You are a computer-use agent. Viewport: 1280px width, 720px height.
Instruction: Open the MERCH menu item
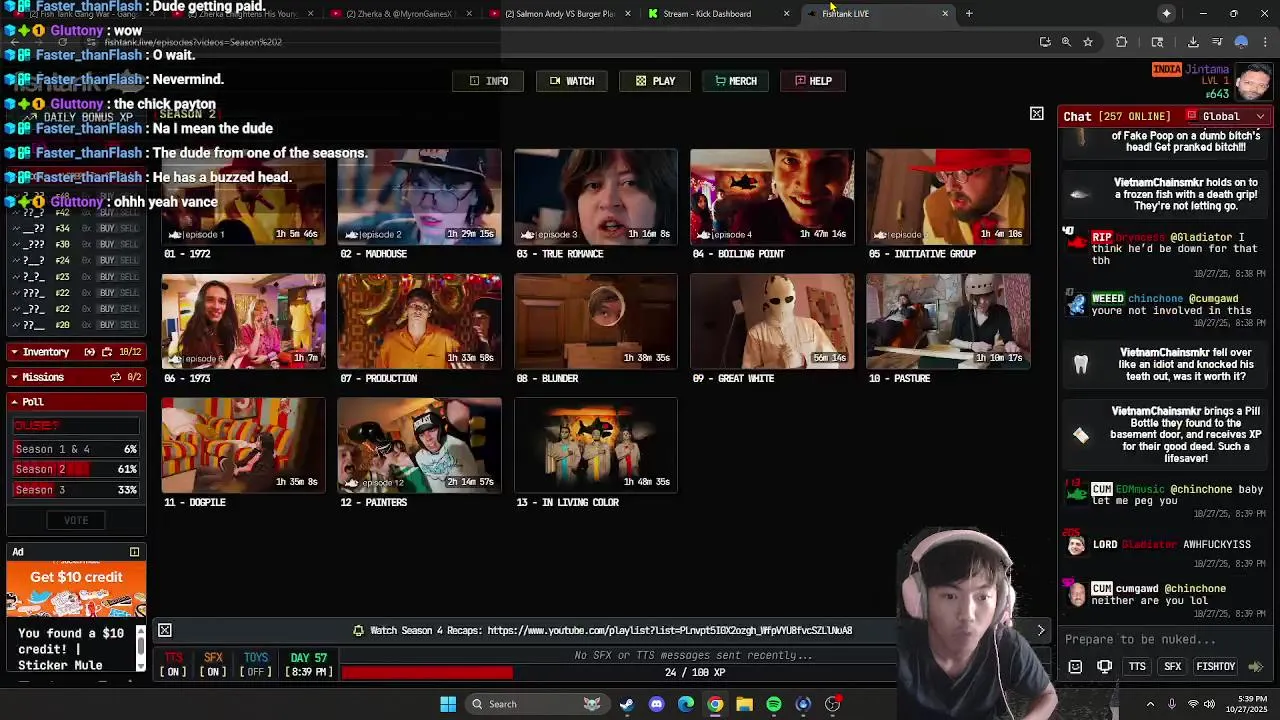click(x=736, y=81)
